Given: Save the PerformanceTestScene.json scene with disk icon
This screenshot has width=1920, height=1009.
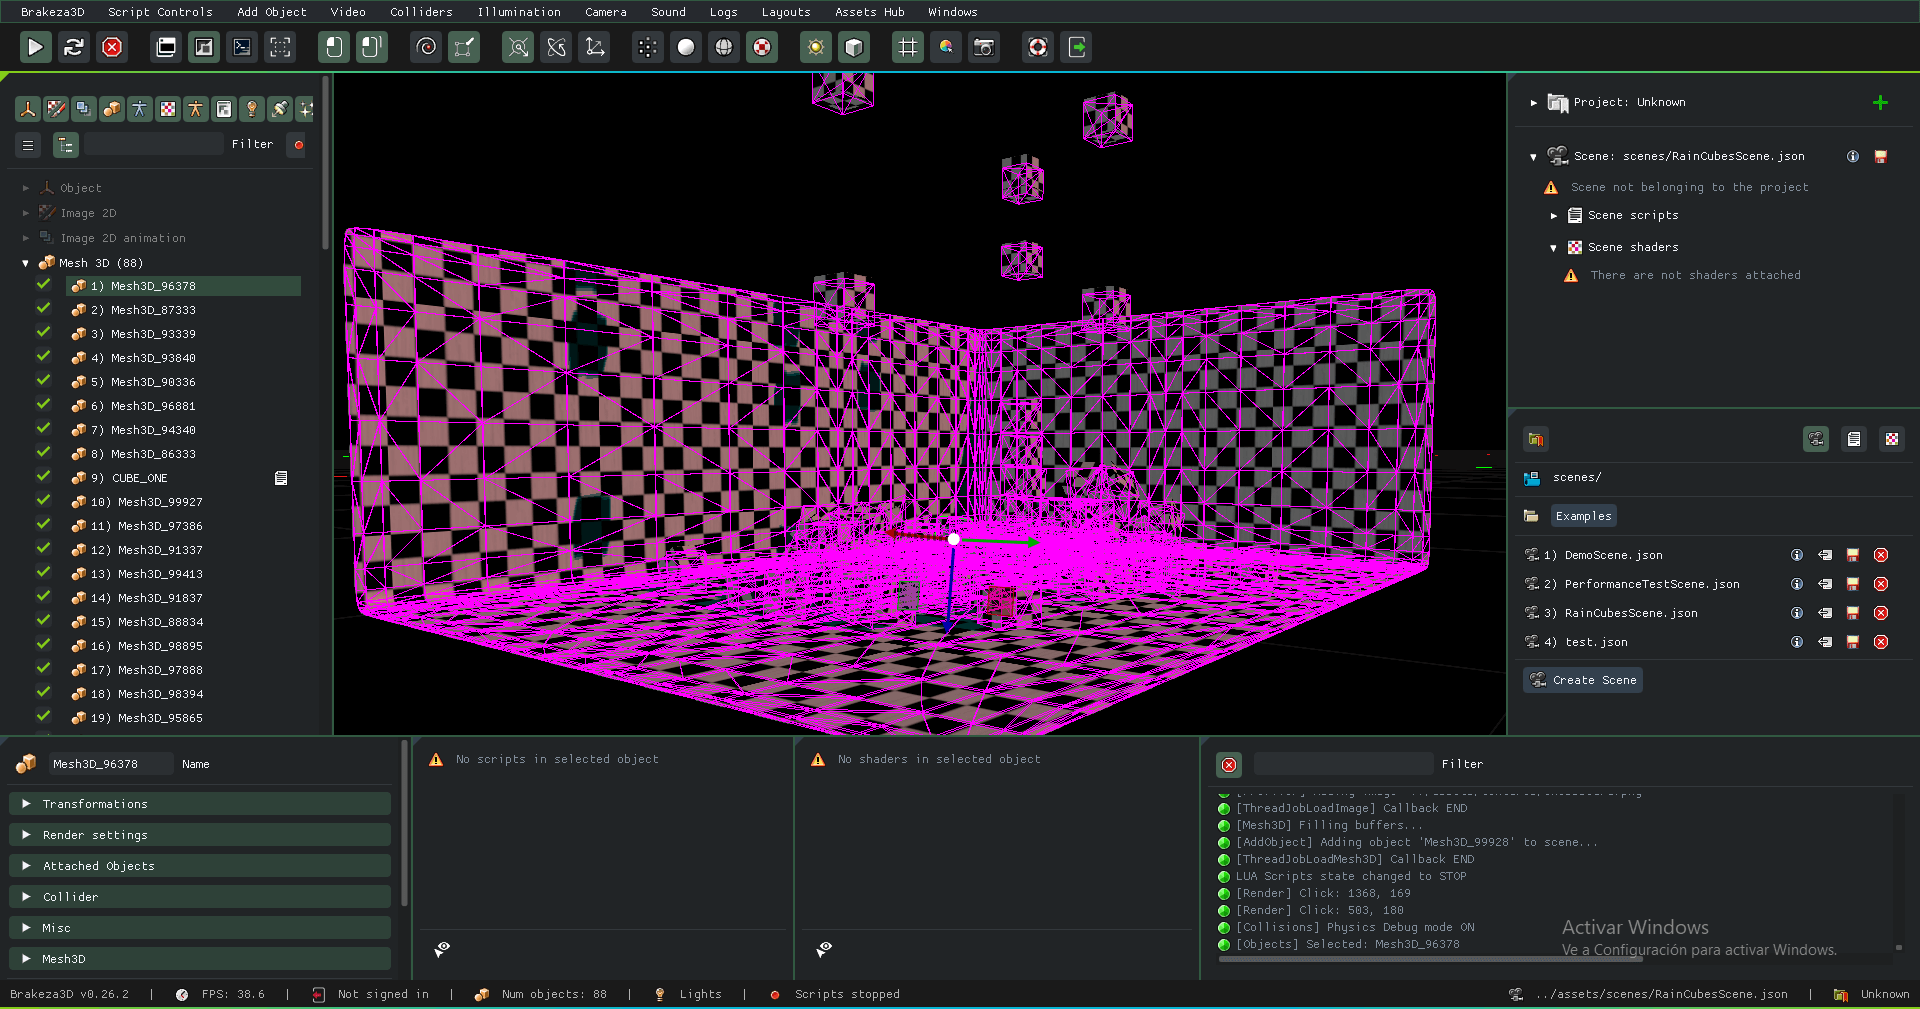Looking at the screenshot, I should coord(1852,584).
